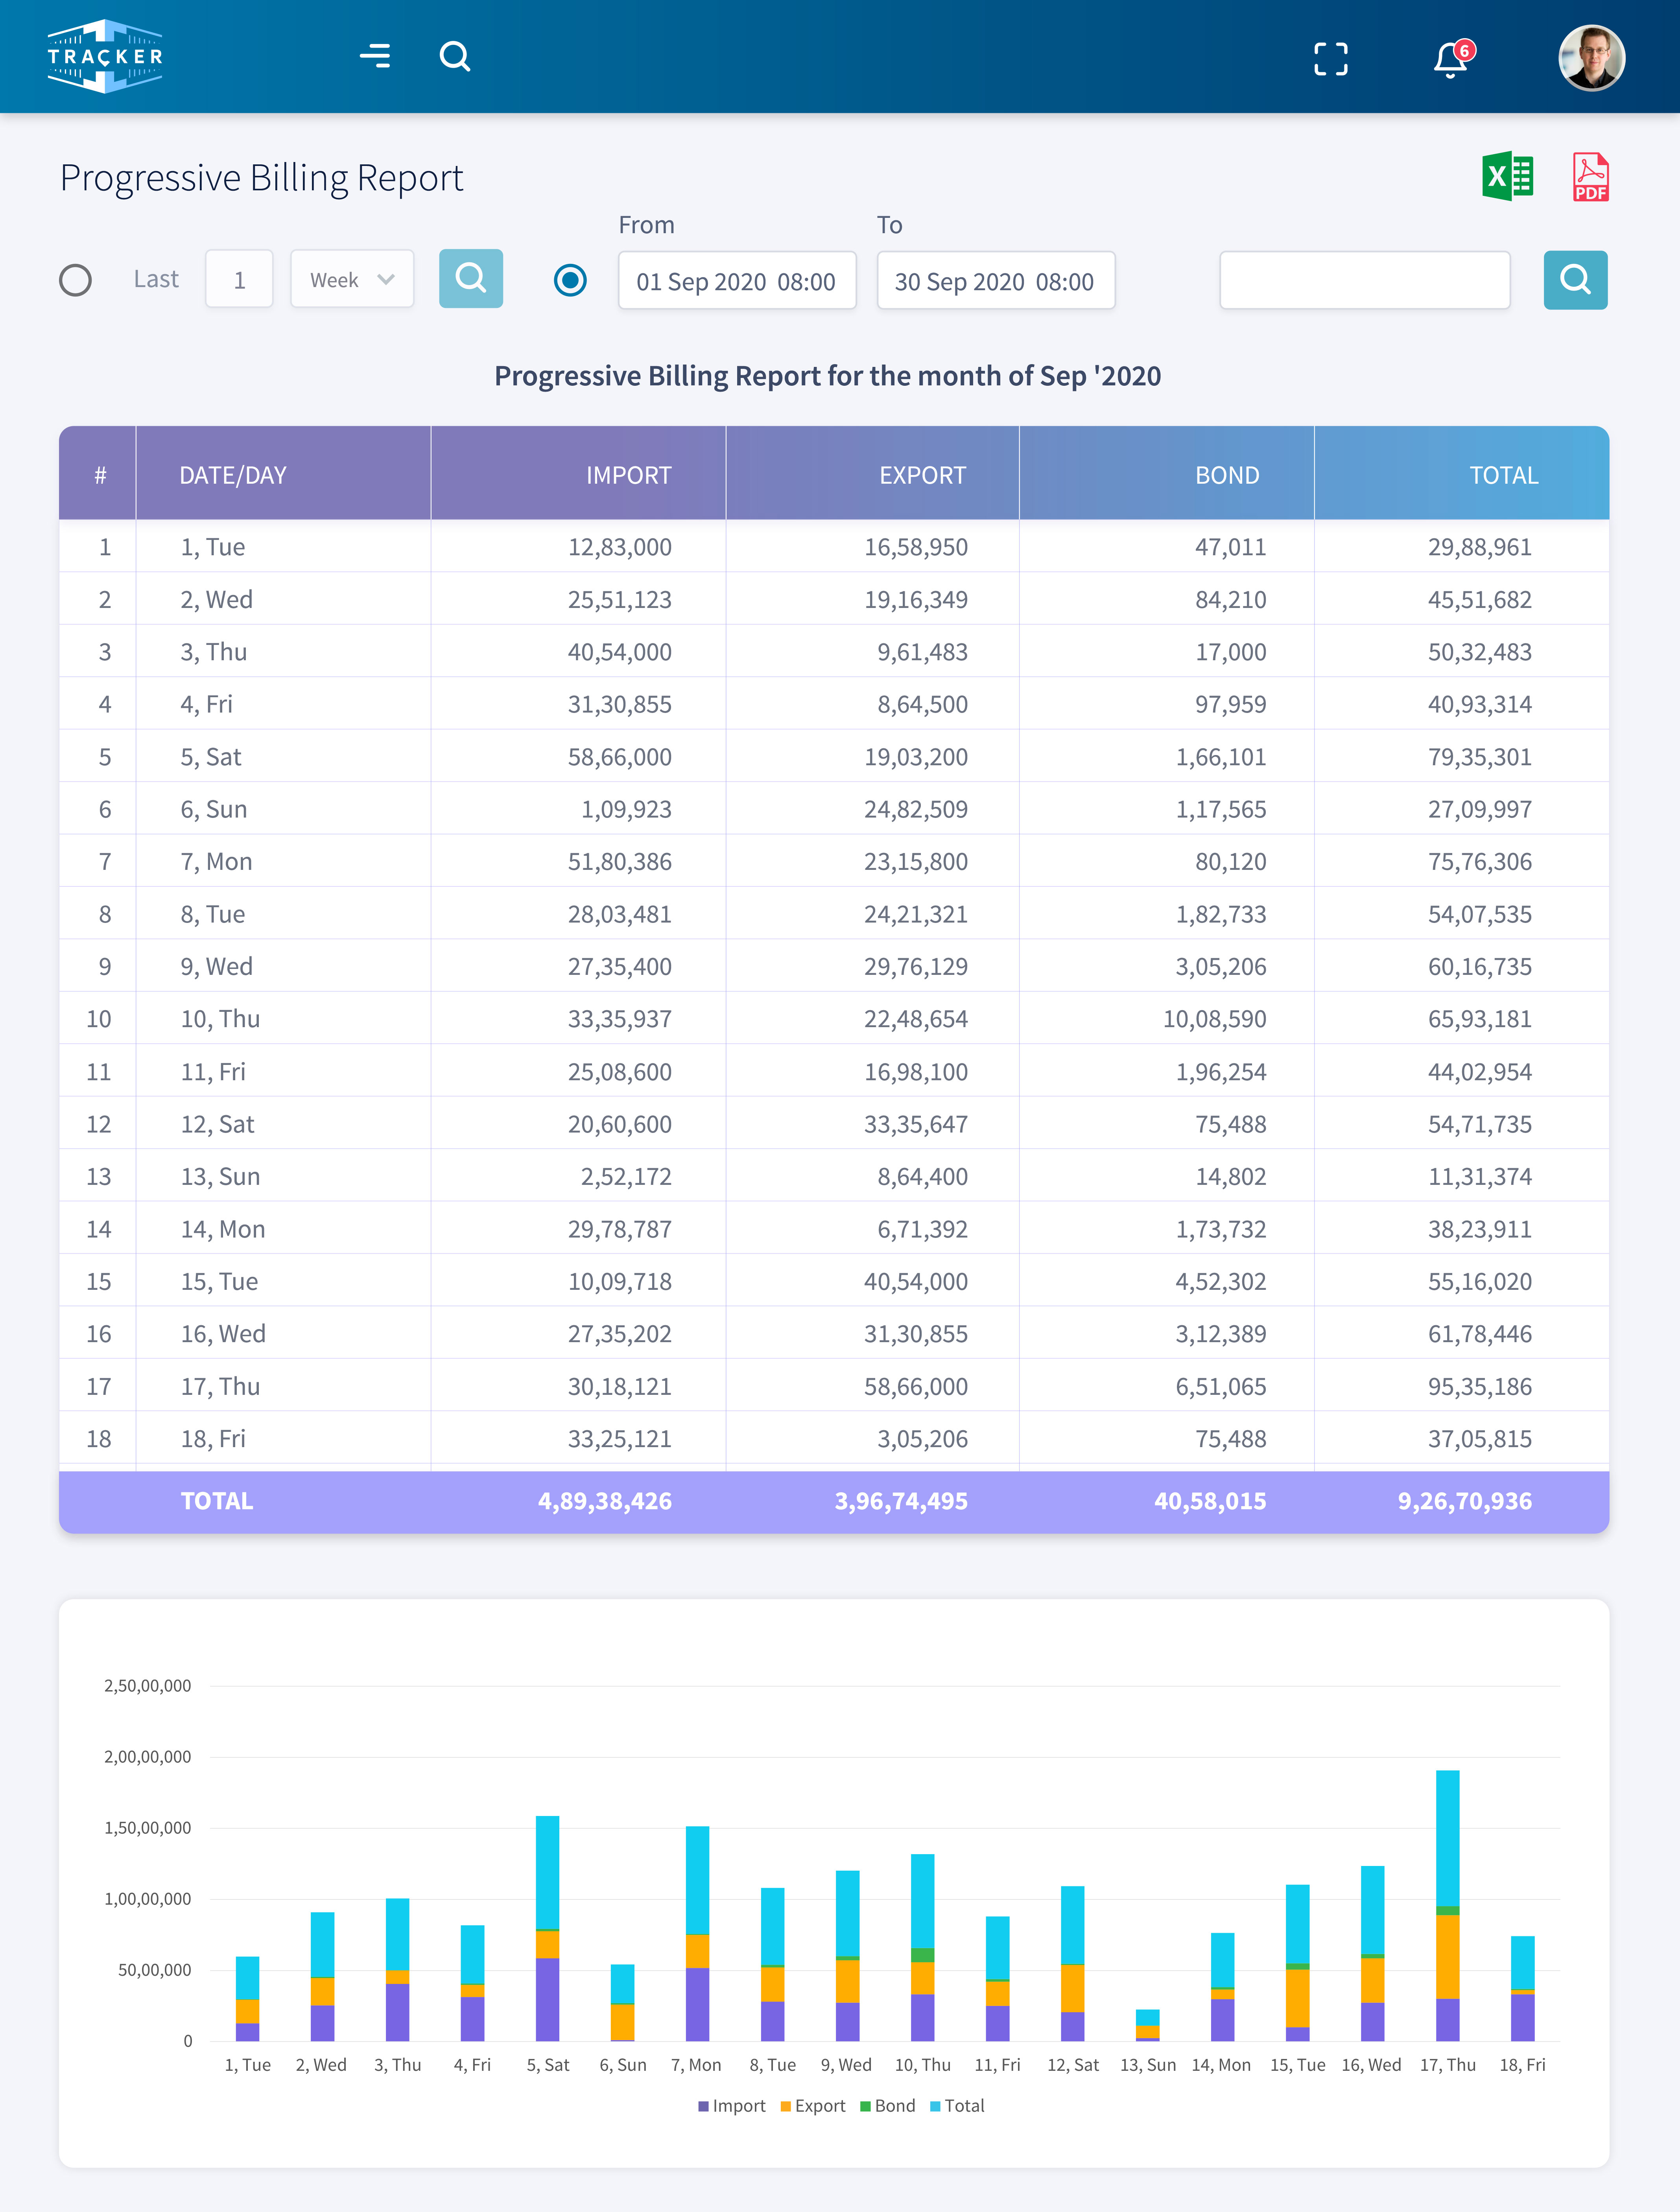Click the # column header
The image size is (1680, 2212).
tap(100, 475)
